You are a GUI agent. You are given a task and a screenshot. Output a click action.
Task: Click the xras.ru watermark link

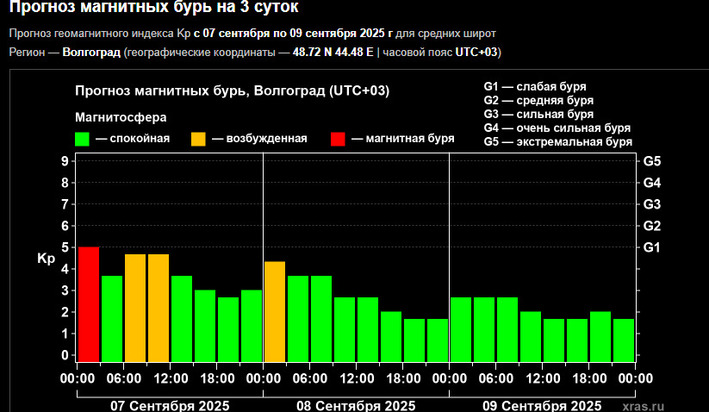point(669,405)
